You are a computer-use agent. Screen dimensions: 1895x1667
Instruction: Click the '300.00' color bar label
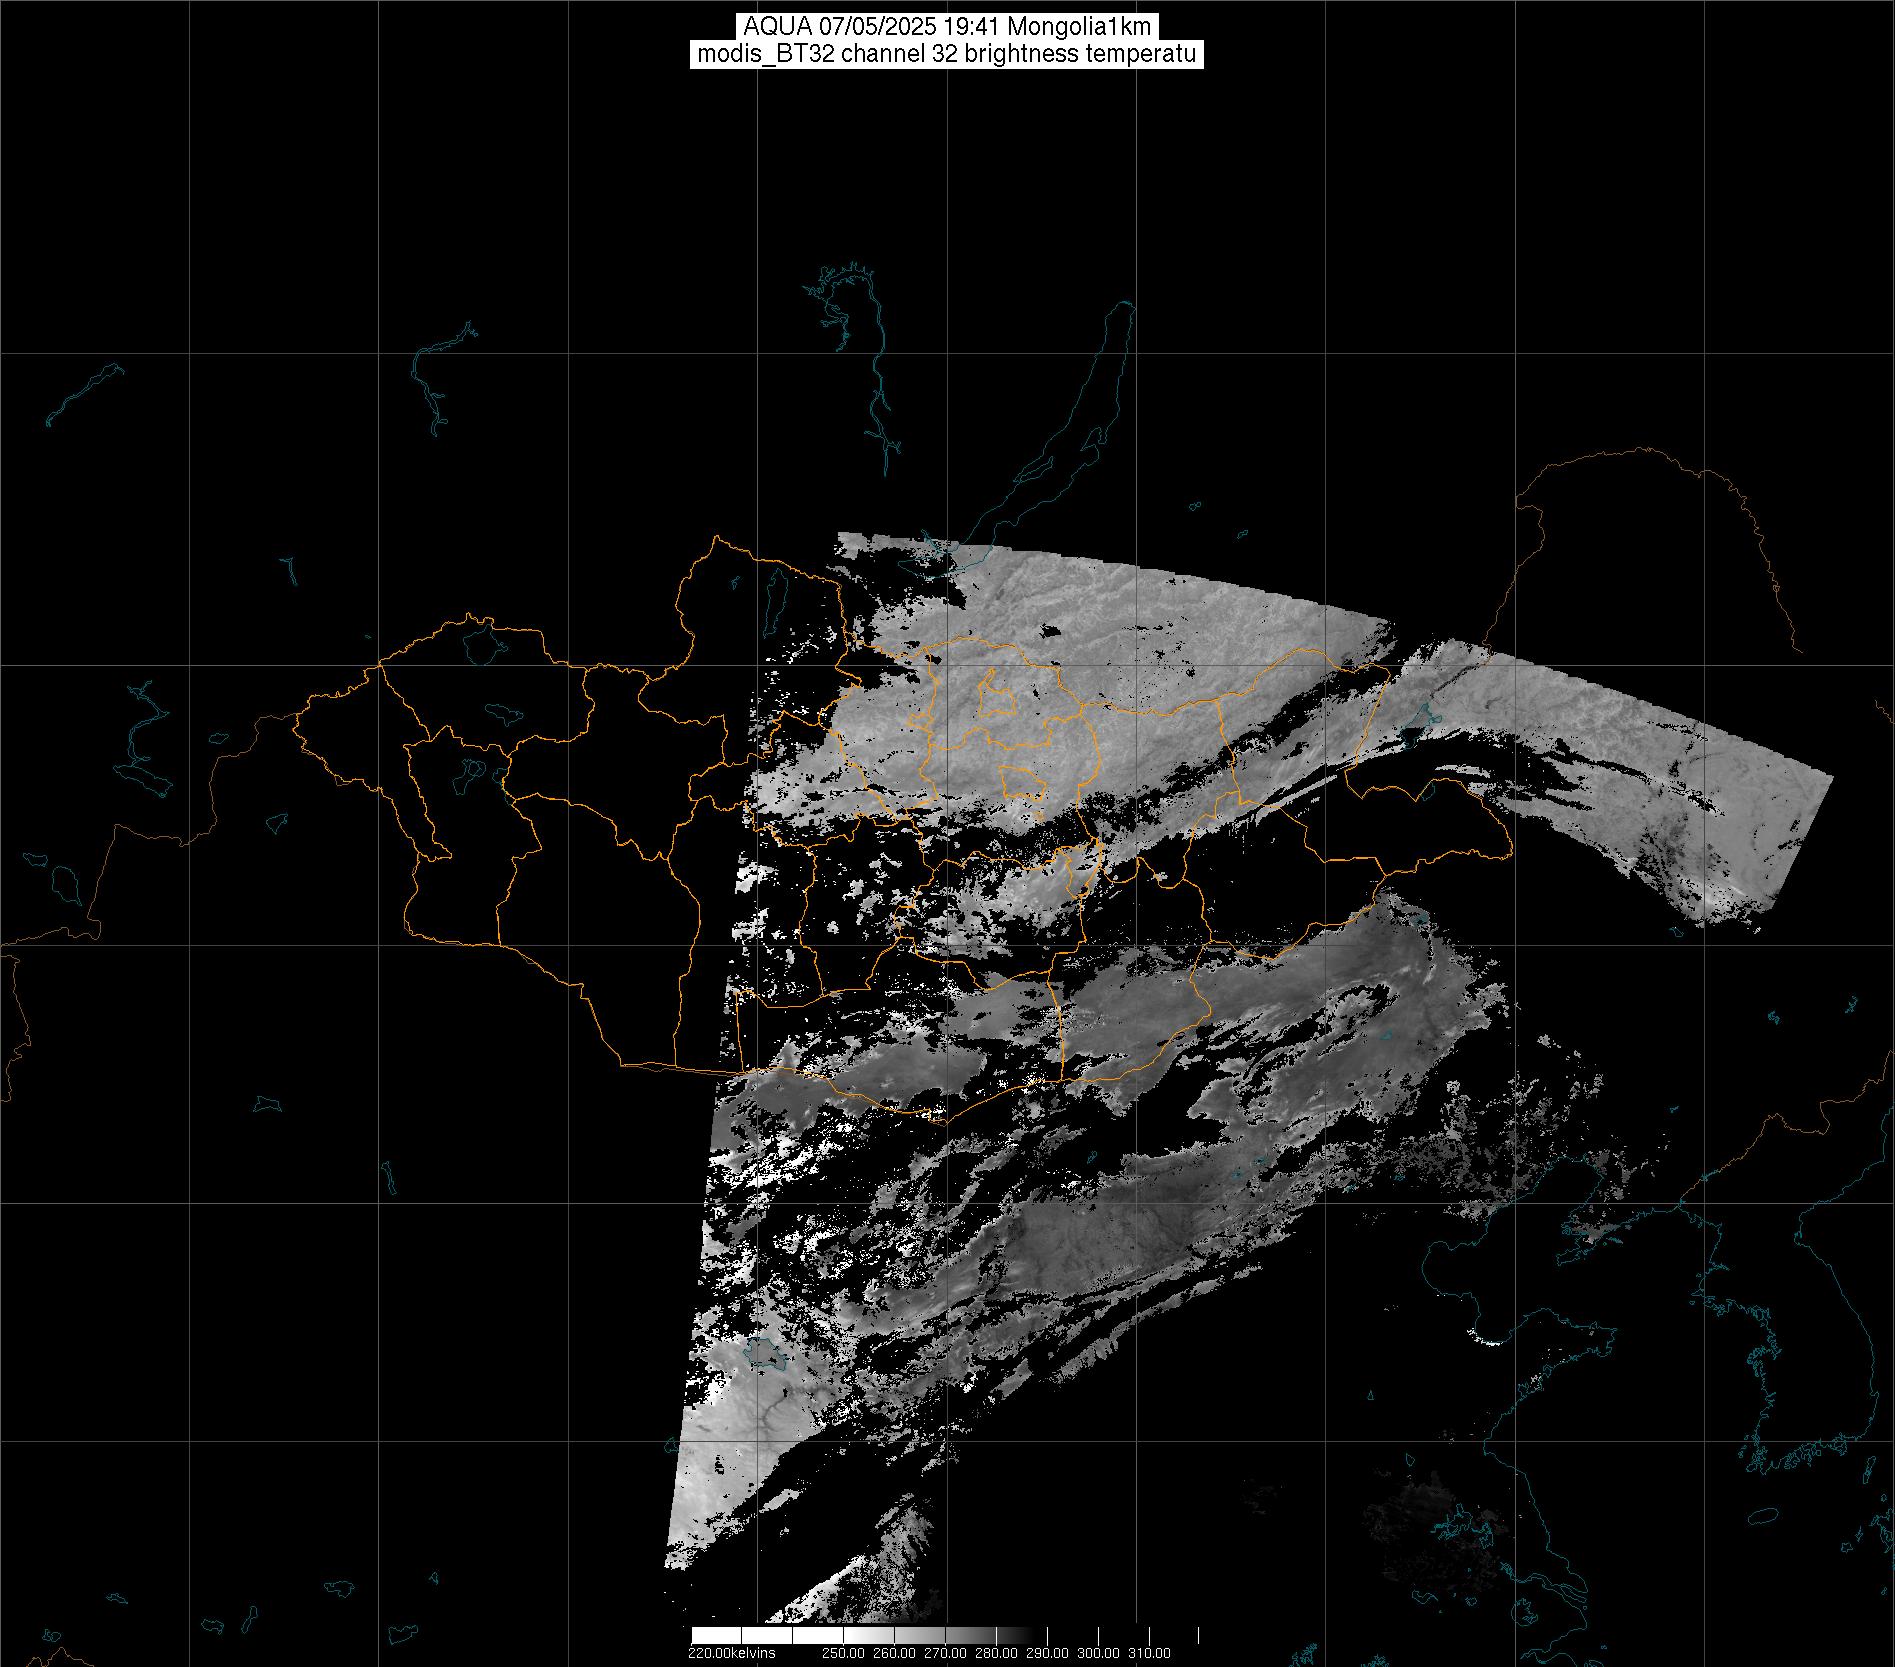click(x=1099, y=1653)
